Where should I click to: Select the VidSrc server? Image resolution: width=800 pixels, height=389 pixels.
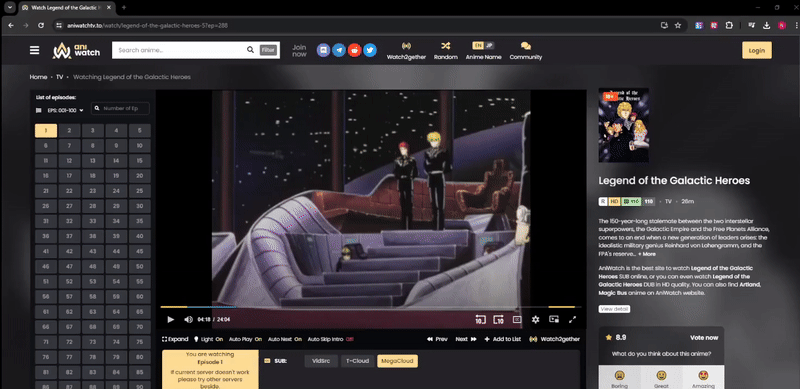pyautogui.click(x=321, y=361)
